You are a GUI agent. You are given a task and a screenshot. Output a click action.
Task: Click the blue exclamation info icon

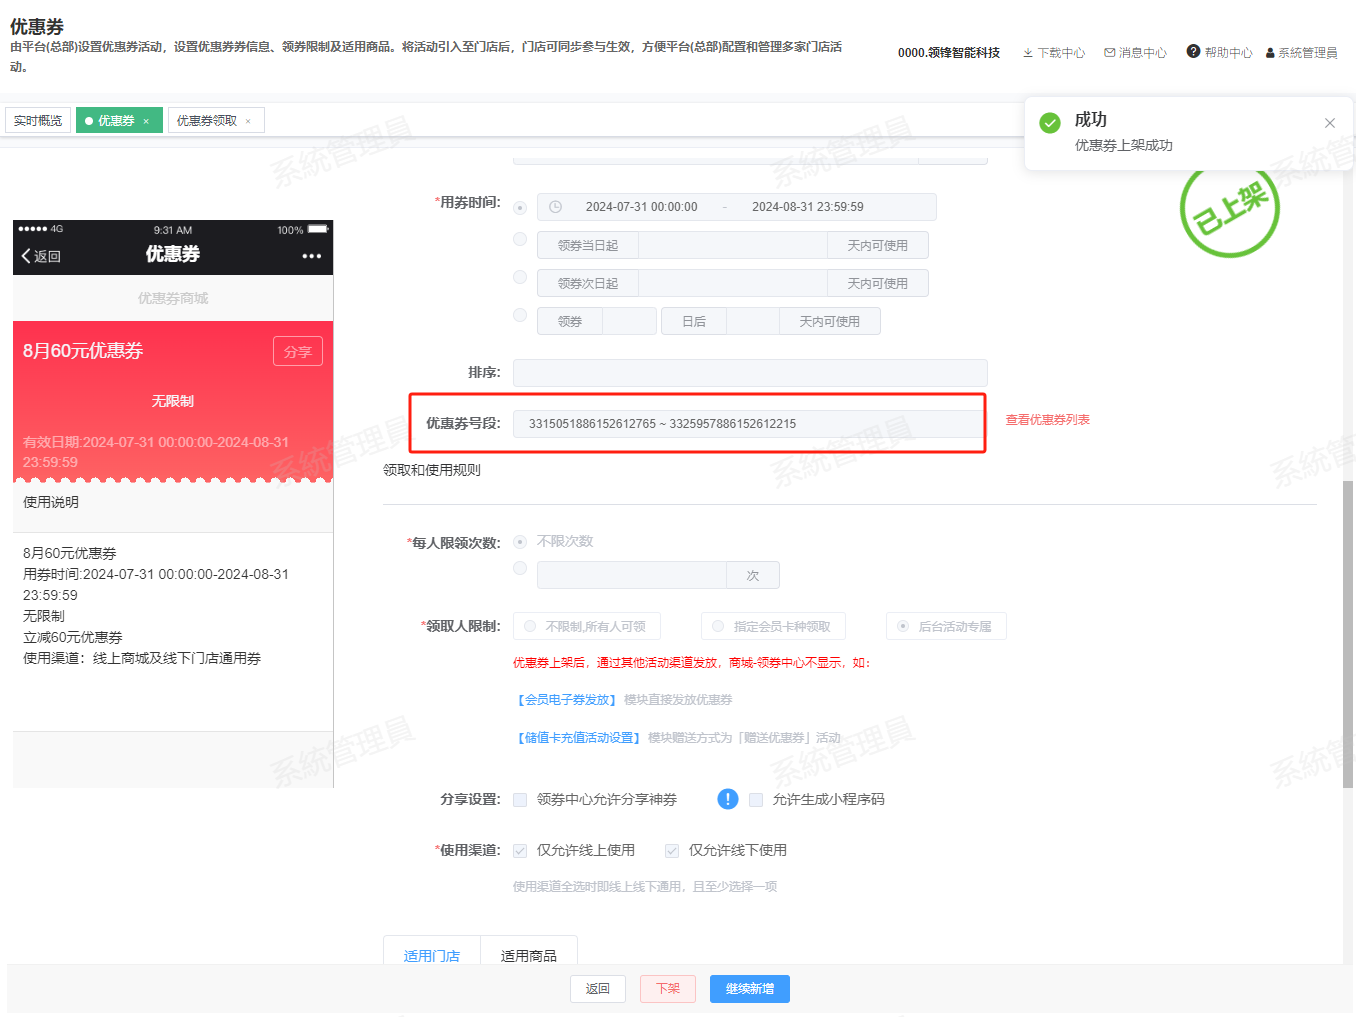pos(728,799)
